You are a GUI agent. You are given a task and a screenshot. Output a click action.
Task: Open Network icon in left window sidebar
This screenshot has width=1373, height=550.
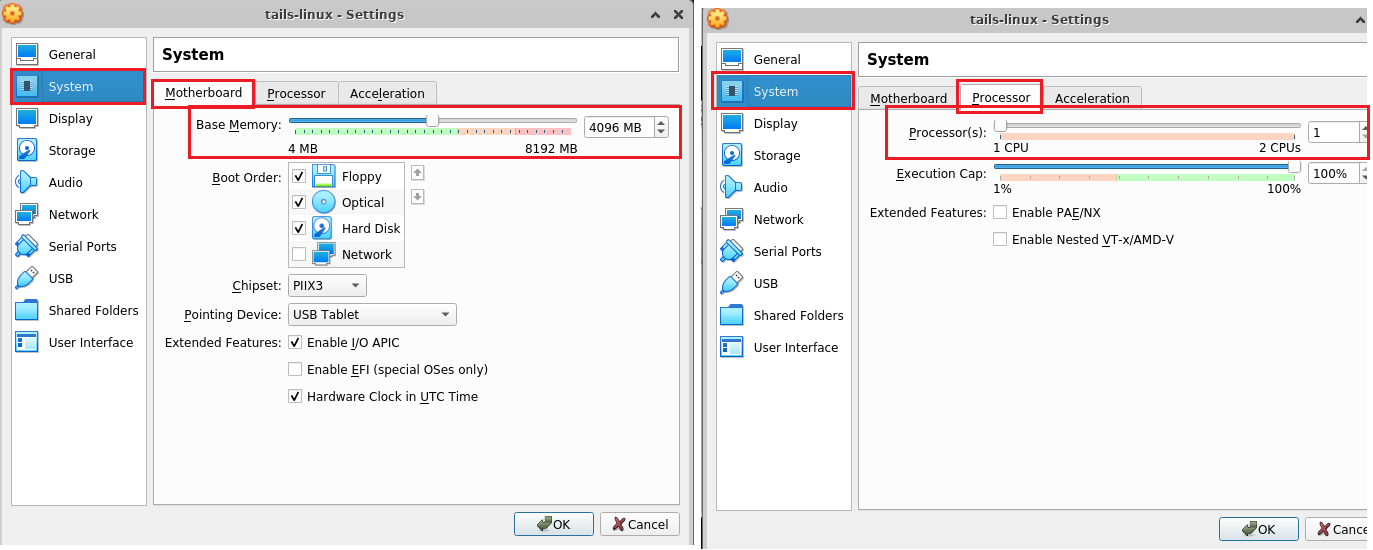(28, 214)
